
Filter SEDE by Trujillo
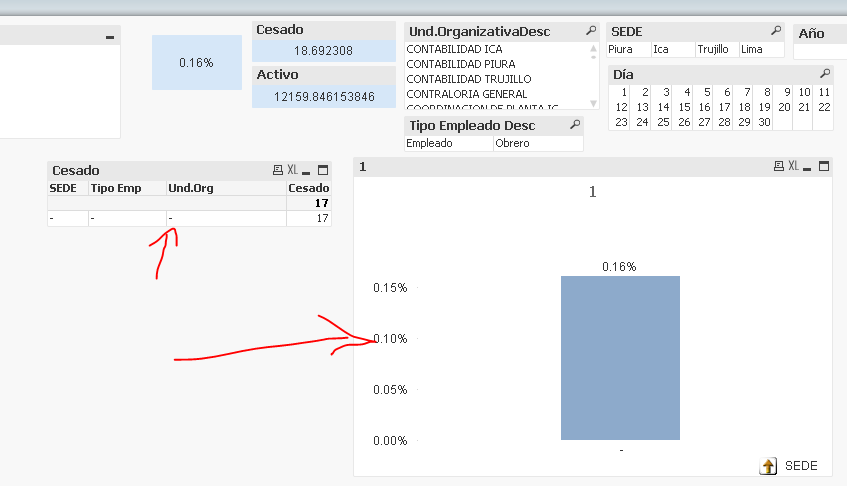pos(717,49)
